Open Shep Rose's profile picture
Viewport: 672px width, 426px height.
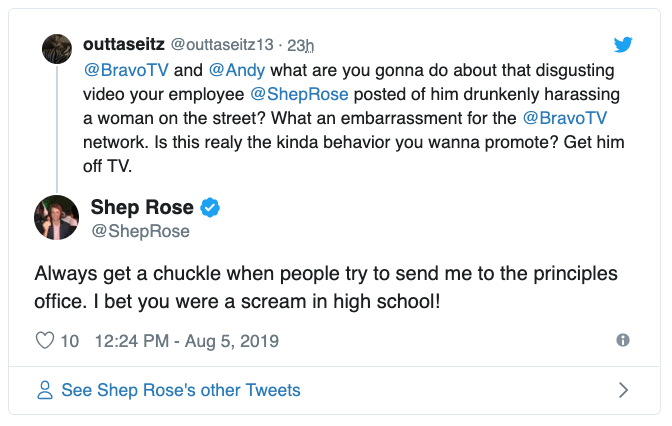(57, 217)
